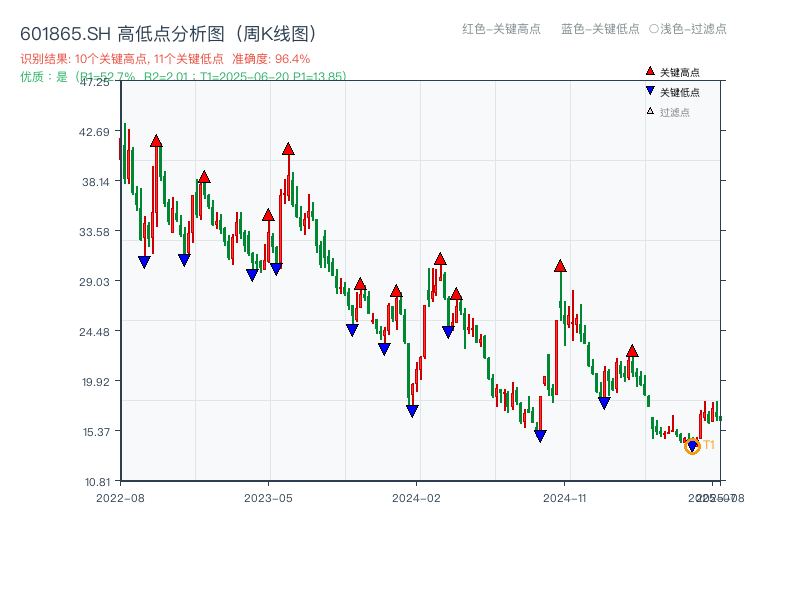Select the first blue triangle low-point marker
The height and width of the screenshot is (600, 800).
click(x=145, y=260)
